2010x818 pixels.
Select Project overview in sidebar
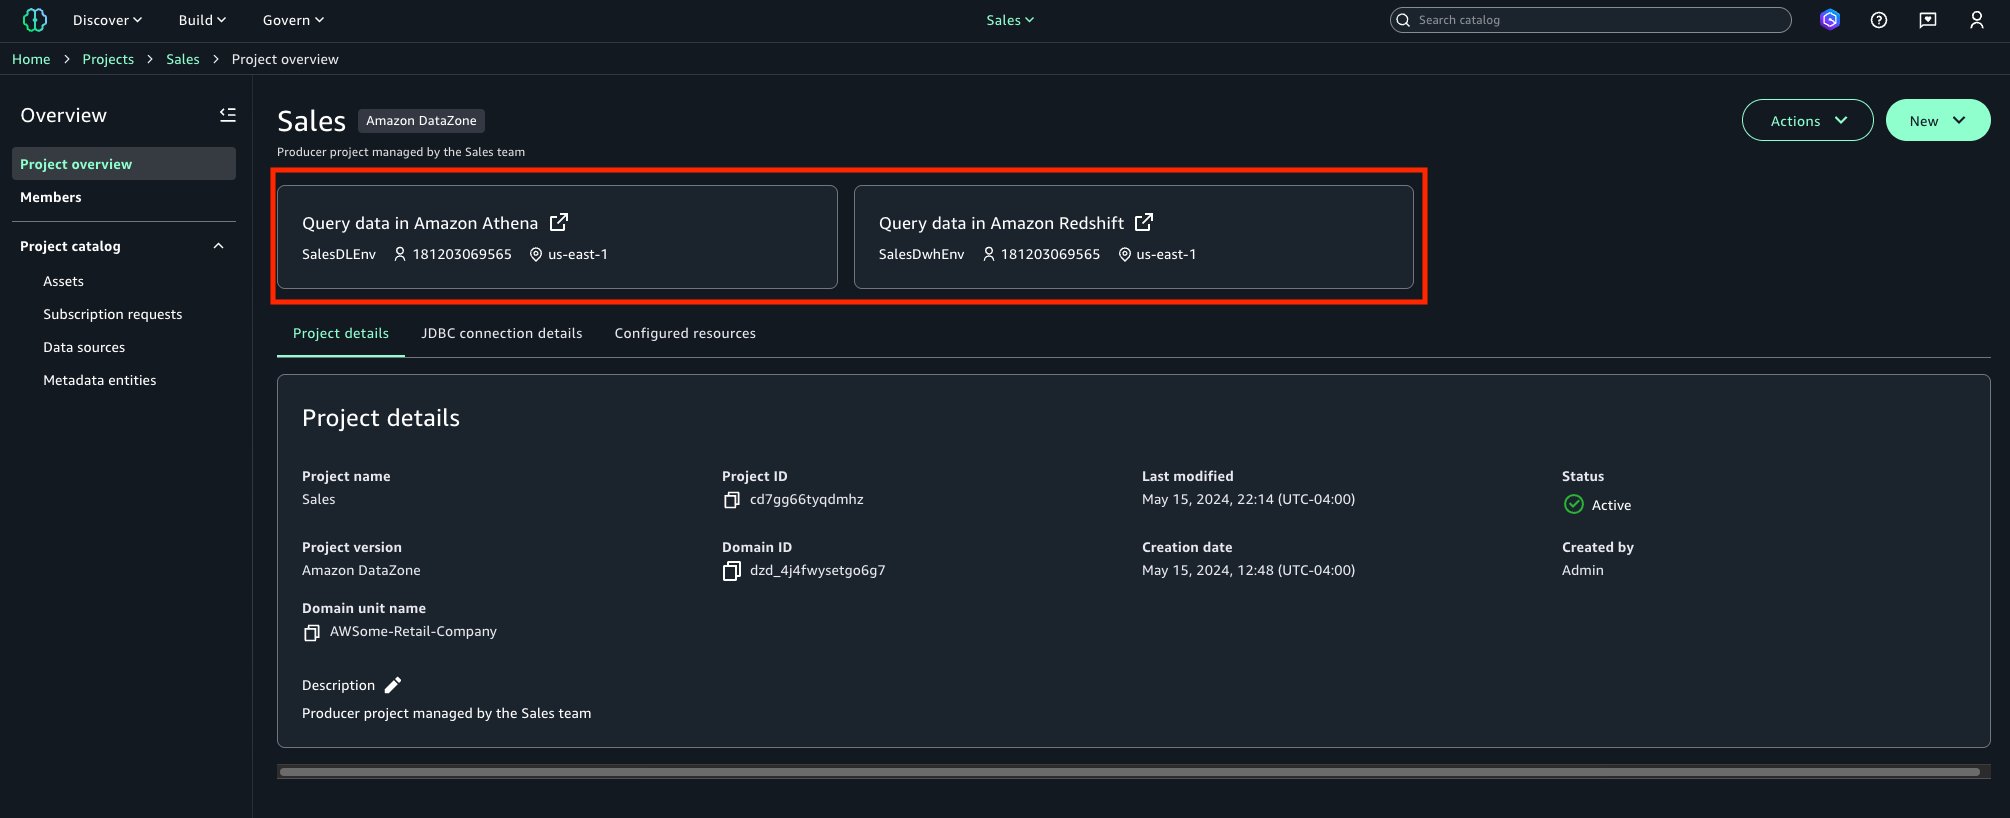[x=124, y=164]
